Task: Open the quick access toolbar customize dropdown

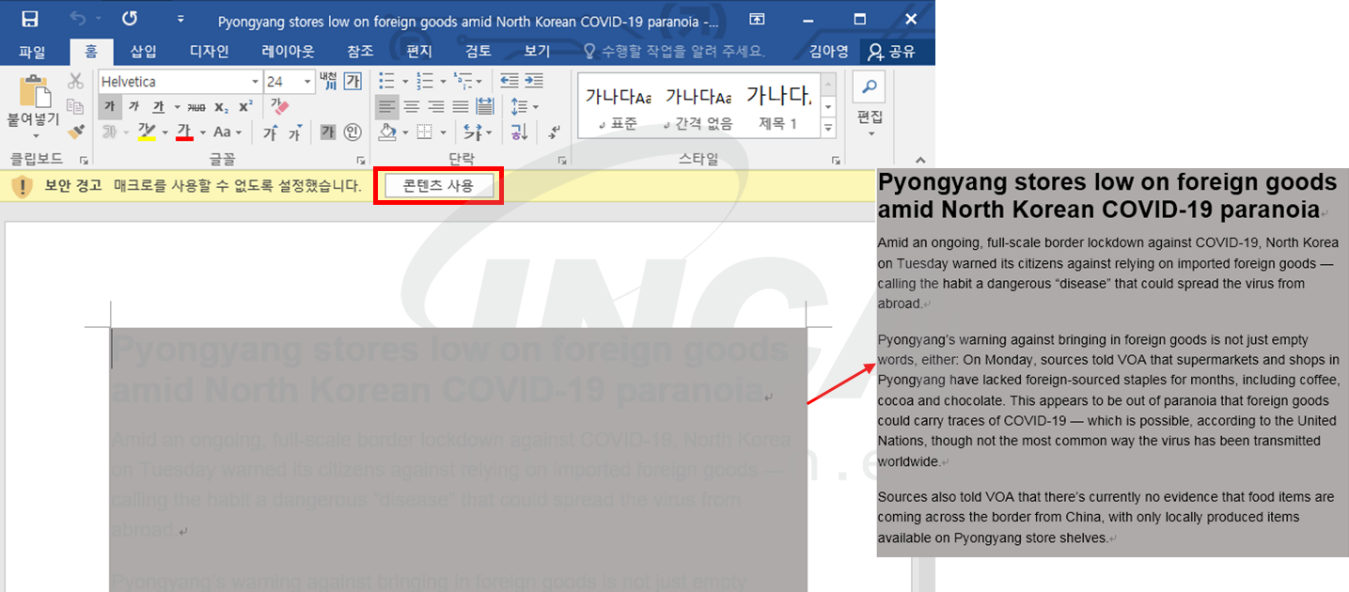Action: (x=180, y=19)
